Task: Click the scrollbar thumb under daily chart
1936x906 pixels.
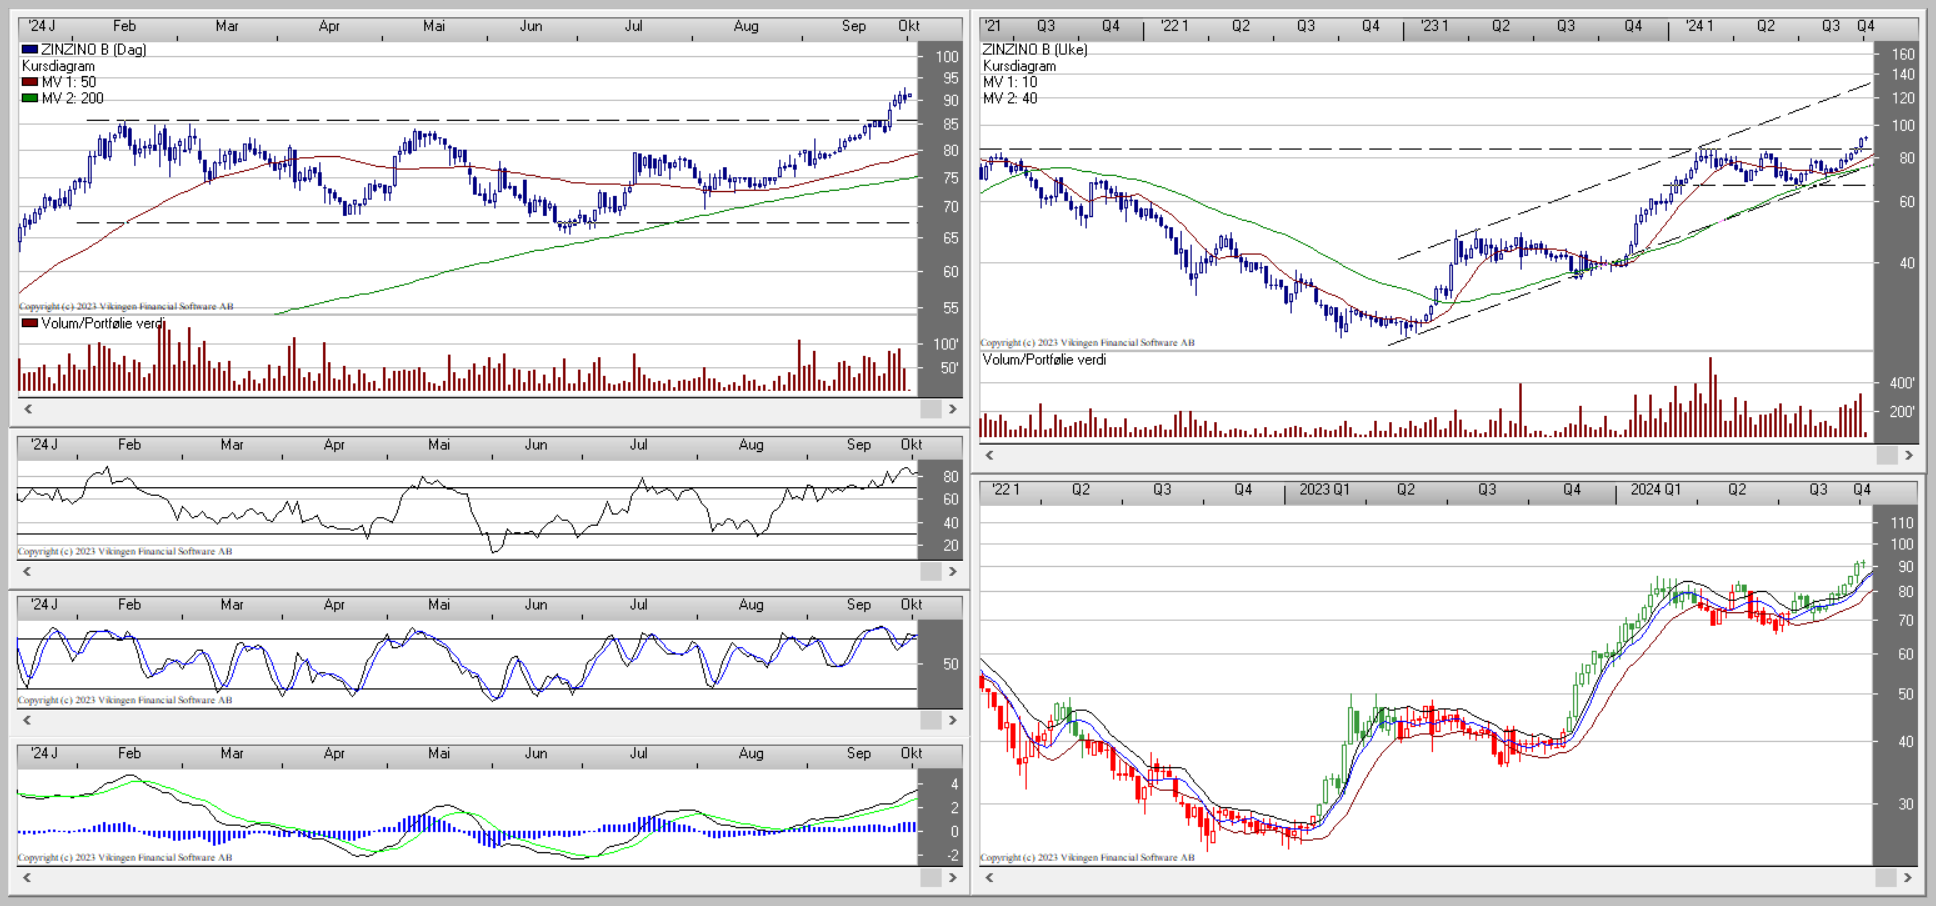Action: click(x=930, y=409)
